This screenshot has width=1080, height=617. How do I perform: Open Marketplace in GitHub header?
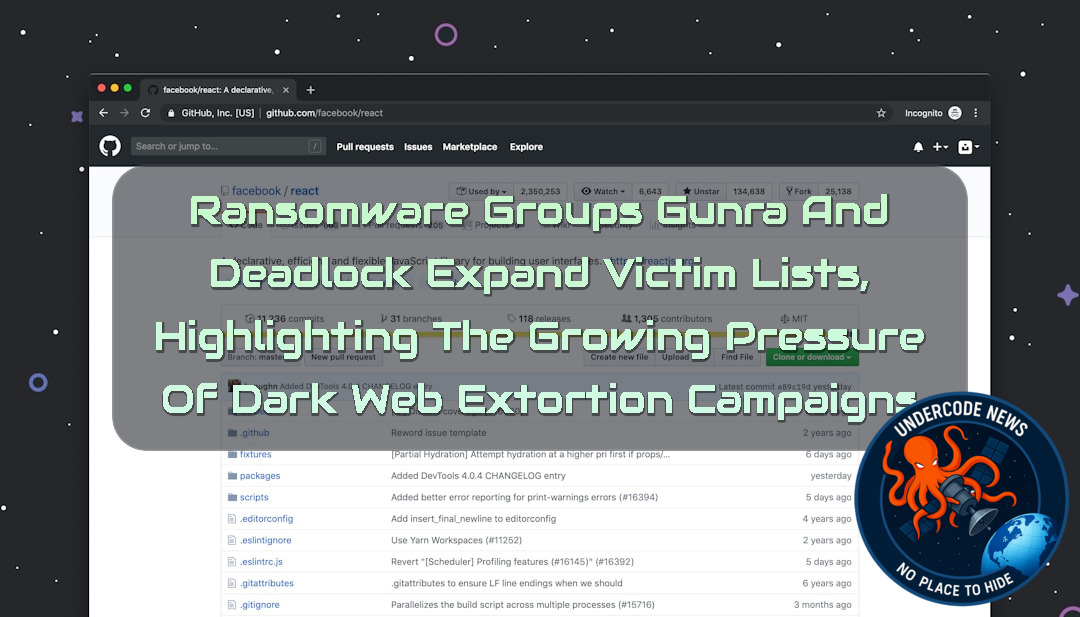[470, 147]
